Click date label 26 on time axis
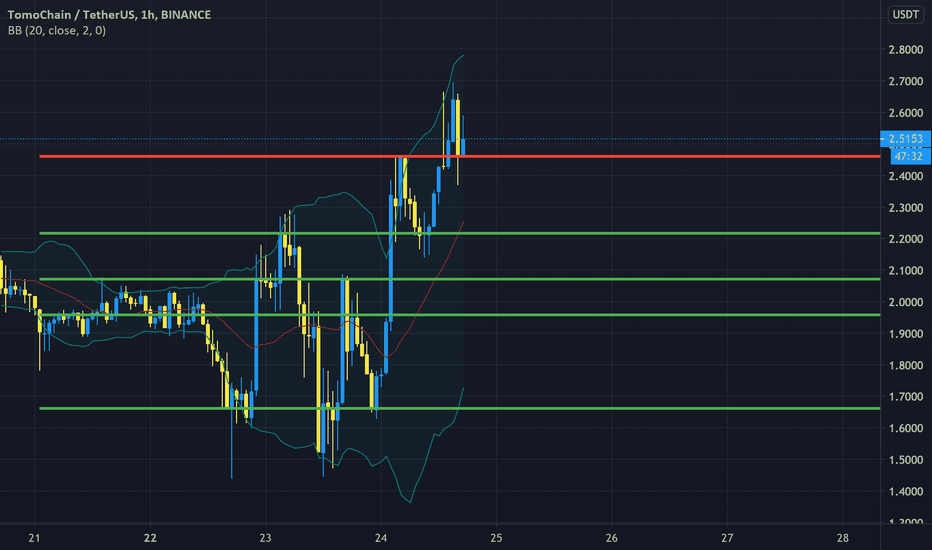The image size is (932, 550). point(612,538)
